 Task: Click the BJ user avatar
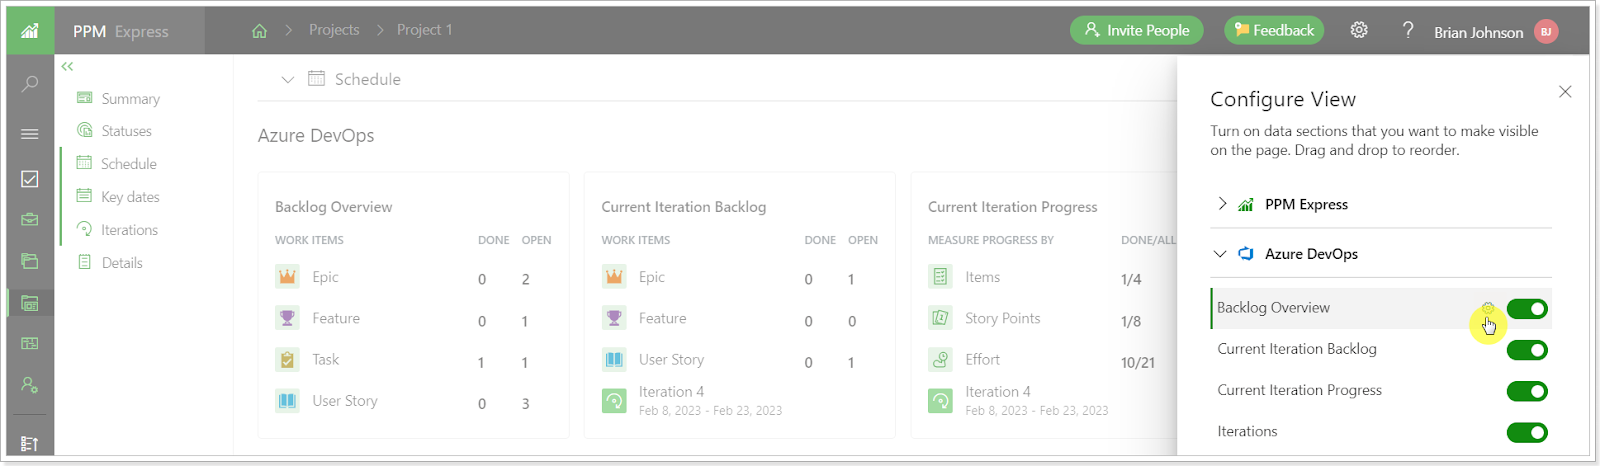(1546, 32)
